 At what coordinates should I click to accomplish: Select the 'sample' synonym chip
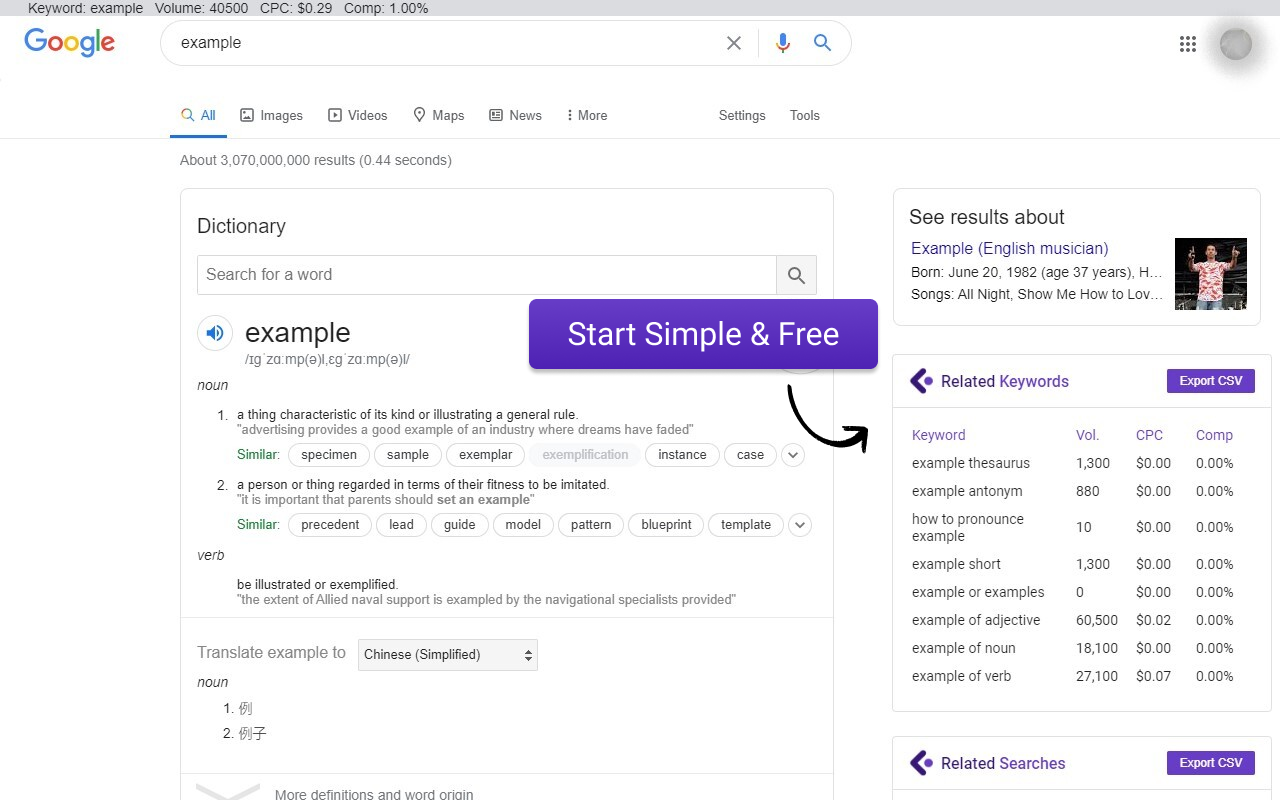click(408, 455)
